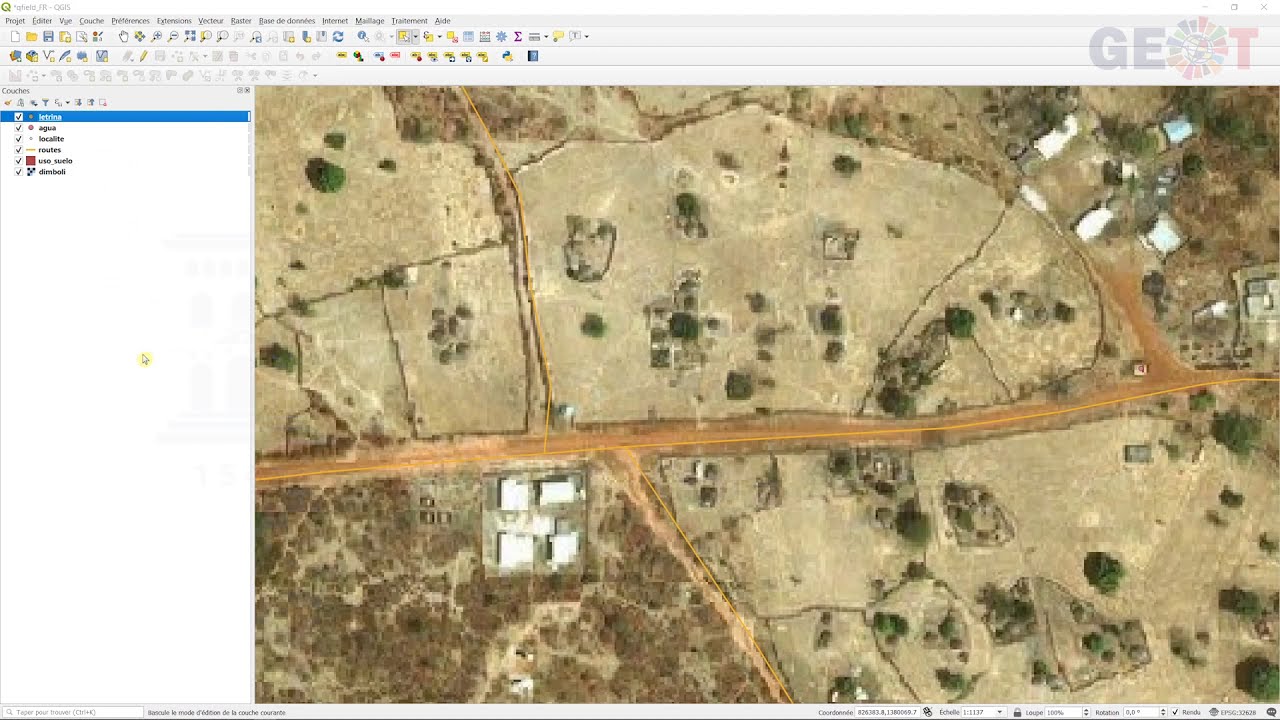Open the help book icon in toolbar
The width and height of the screenshot is (1280, 720).
click(x=533, y=56)
